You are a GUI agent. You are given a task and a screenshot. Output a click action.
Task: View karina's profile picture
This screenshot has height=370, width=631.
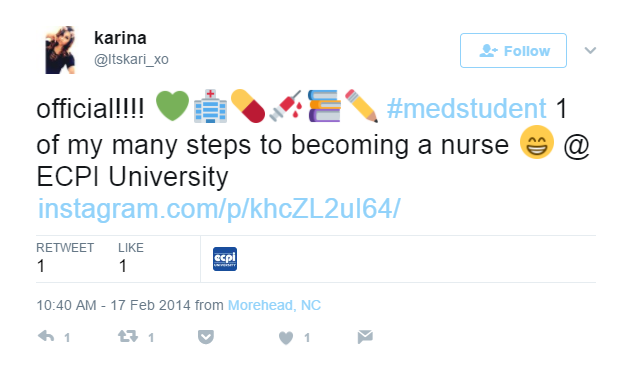point(60,50)
